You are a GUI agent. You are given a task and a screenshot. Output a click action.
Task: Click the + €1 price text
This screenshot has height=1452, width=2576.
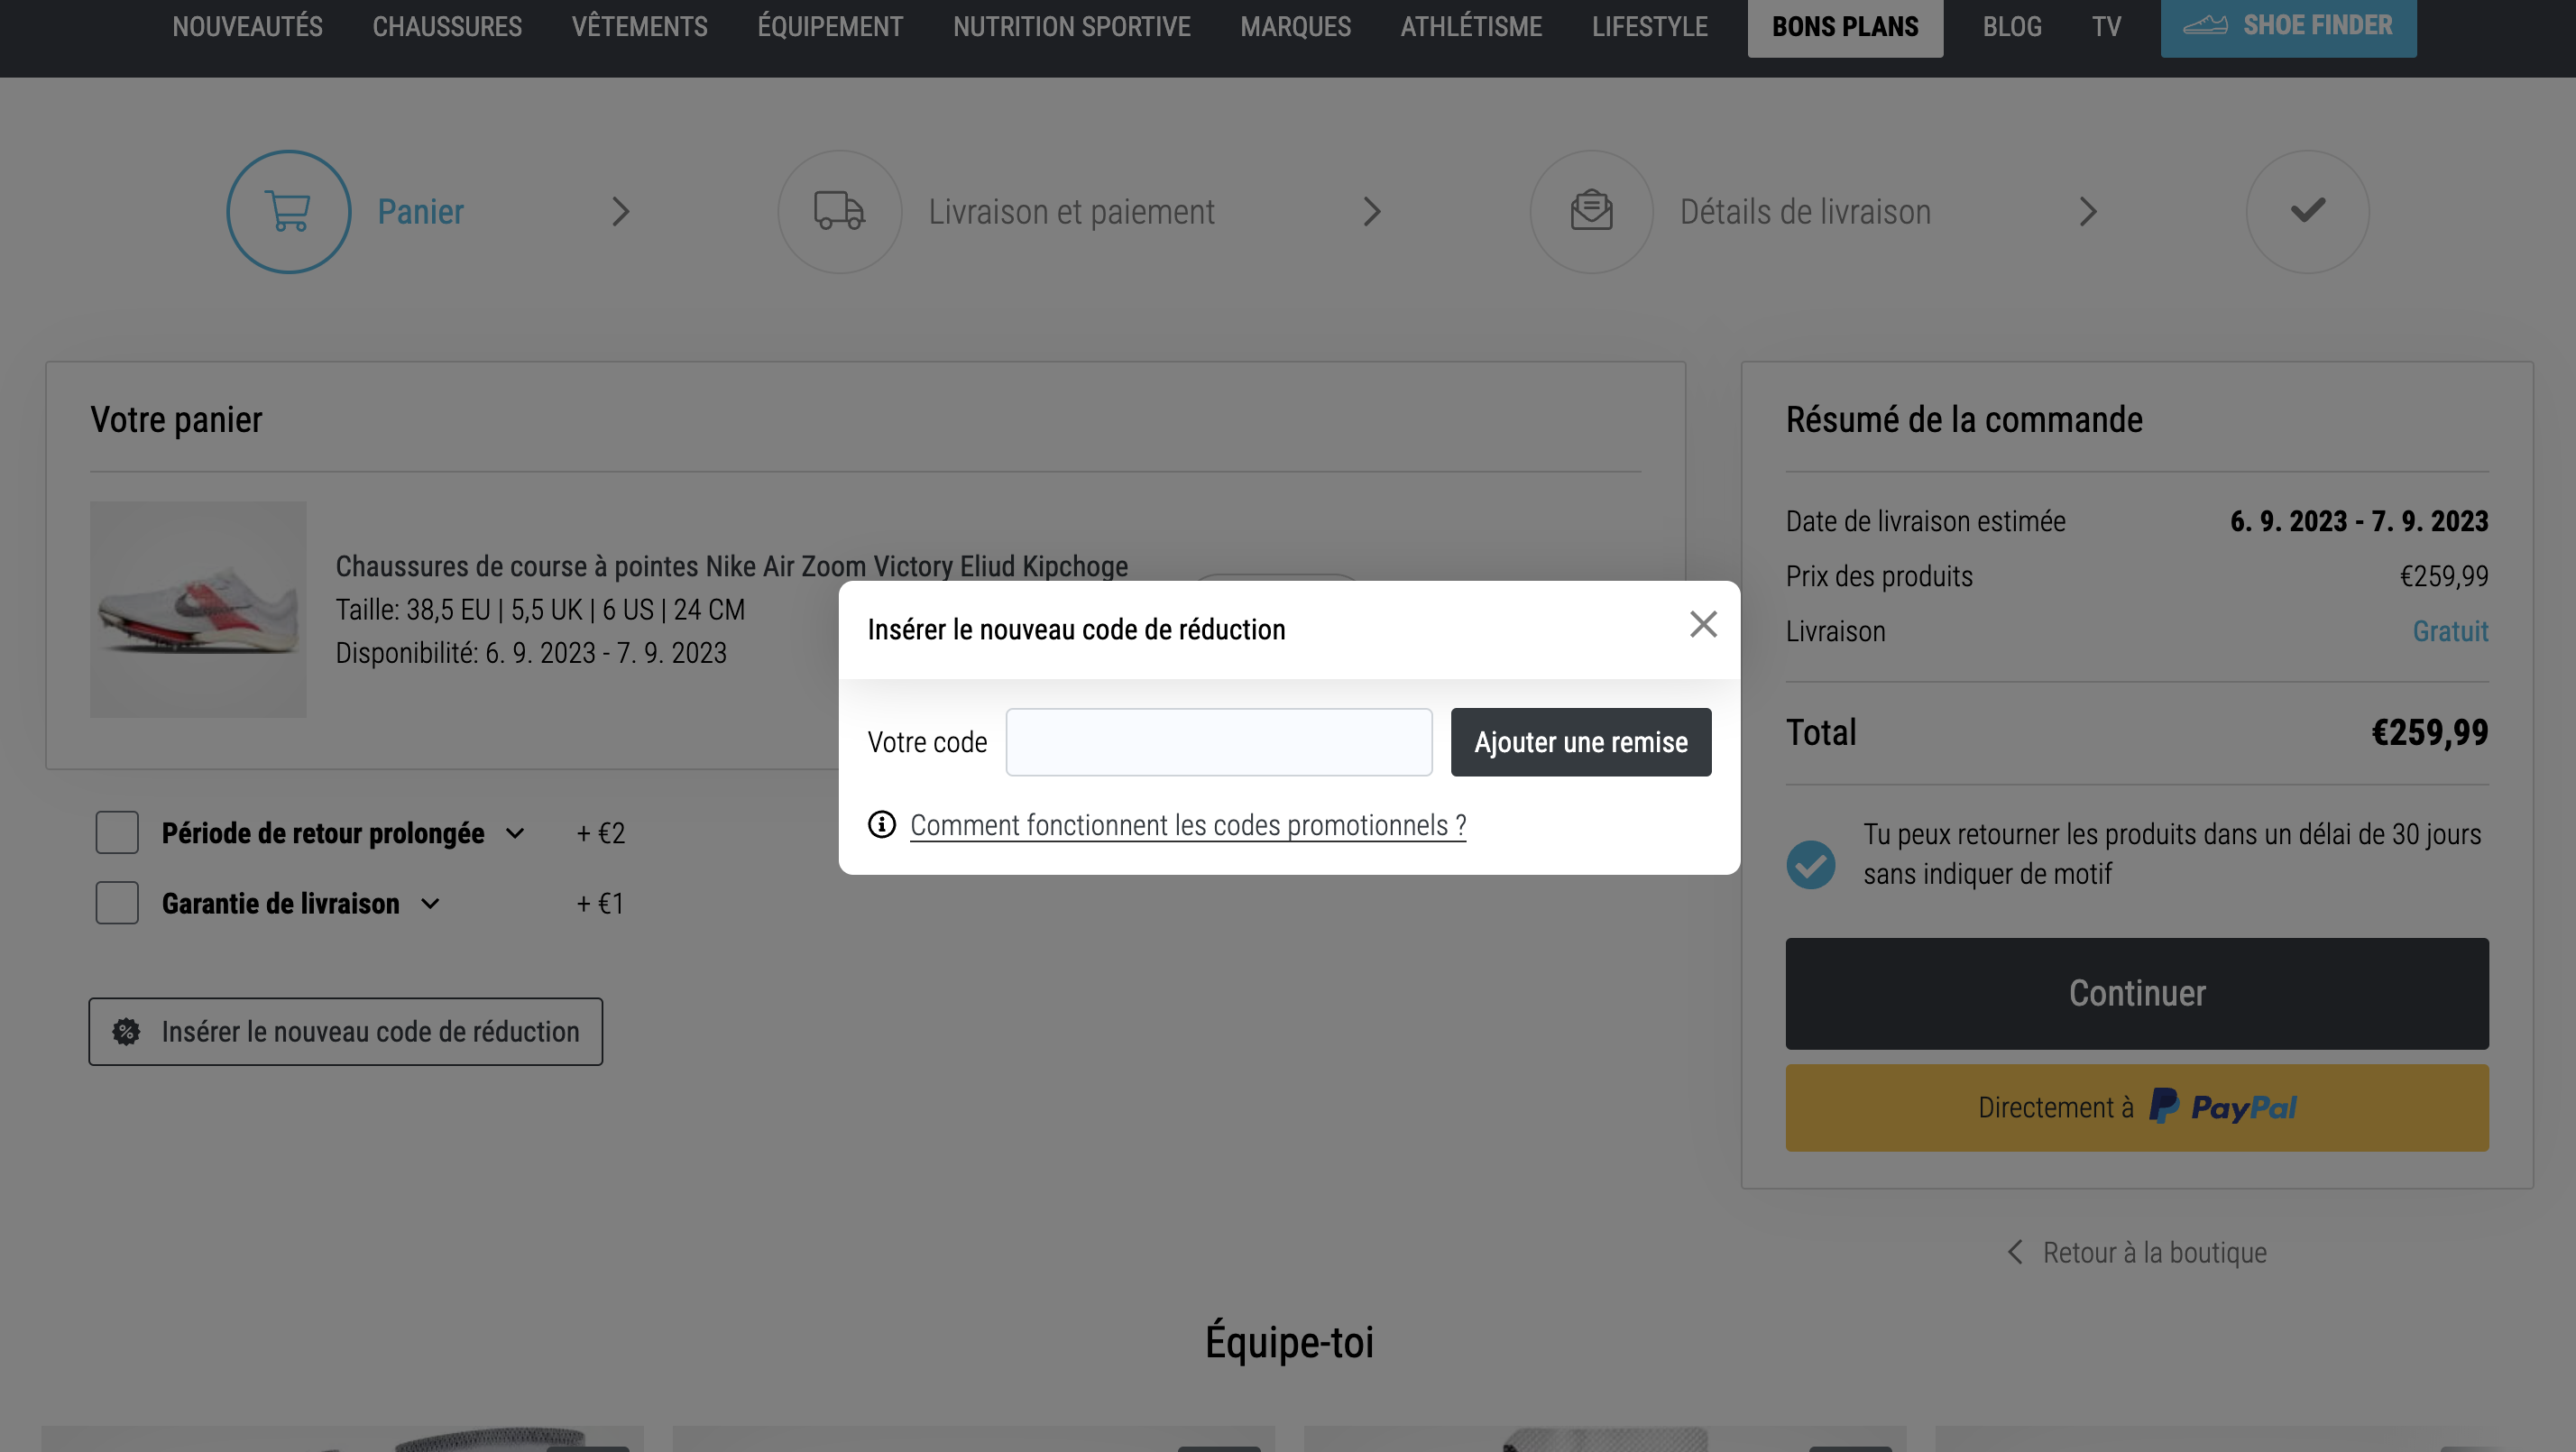[x=600, y=903]
